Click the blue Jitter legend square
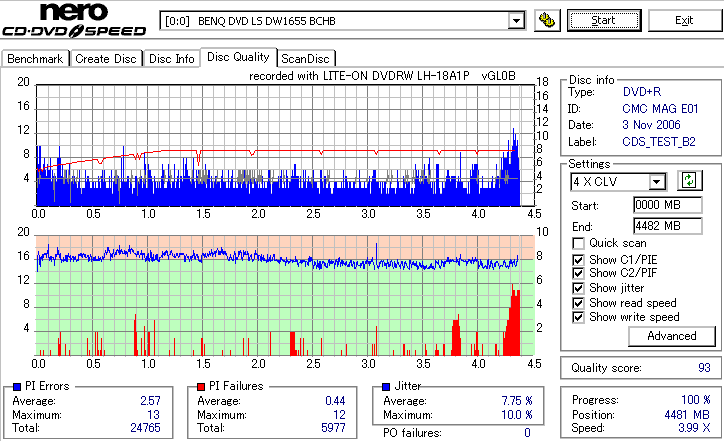Image resolution: width=724 pixels, height=441 pixels. (386, 387)
